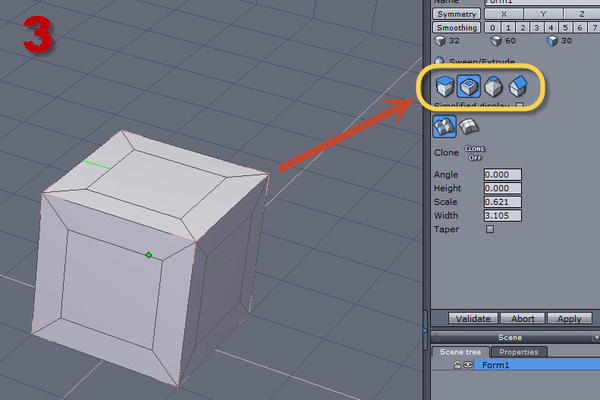This screenshot has width=600, height=400.
Task: Set smoothing level to 4
Action: (x=551, y=28)
